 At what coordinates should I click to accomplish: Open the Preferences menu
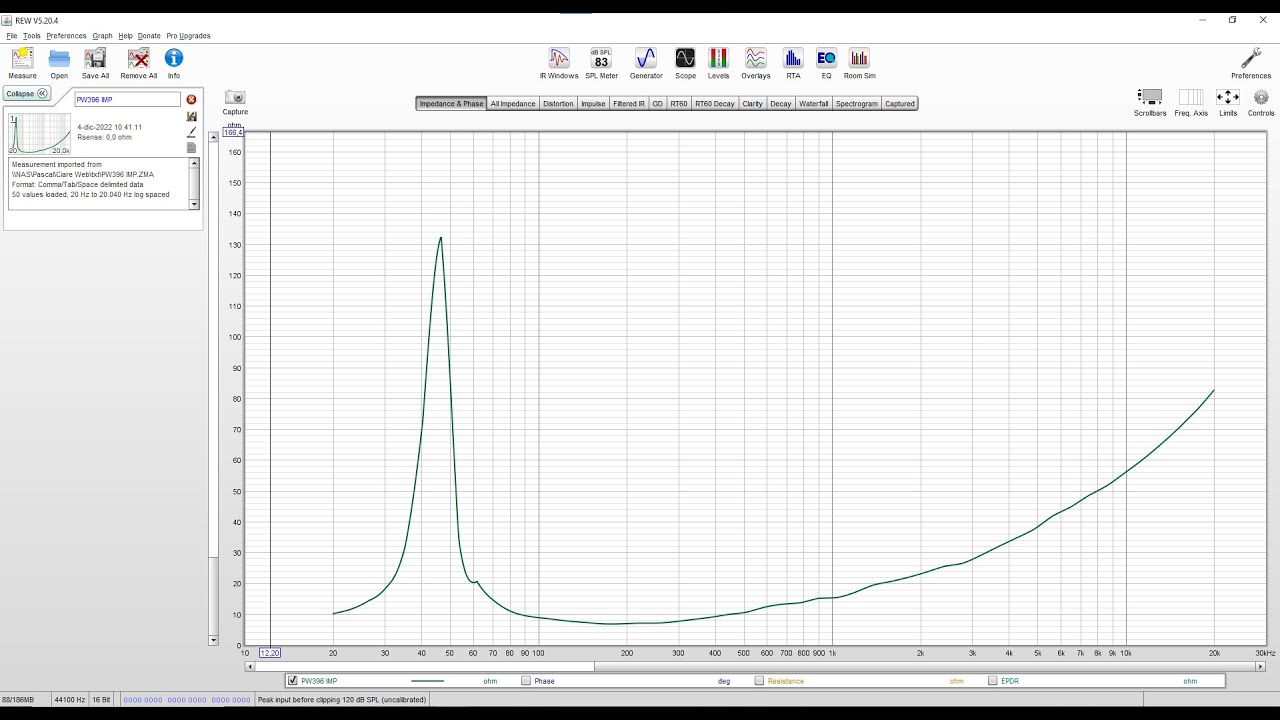[66, 36]
